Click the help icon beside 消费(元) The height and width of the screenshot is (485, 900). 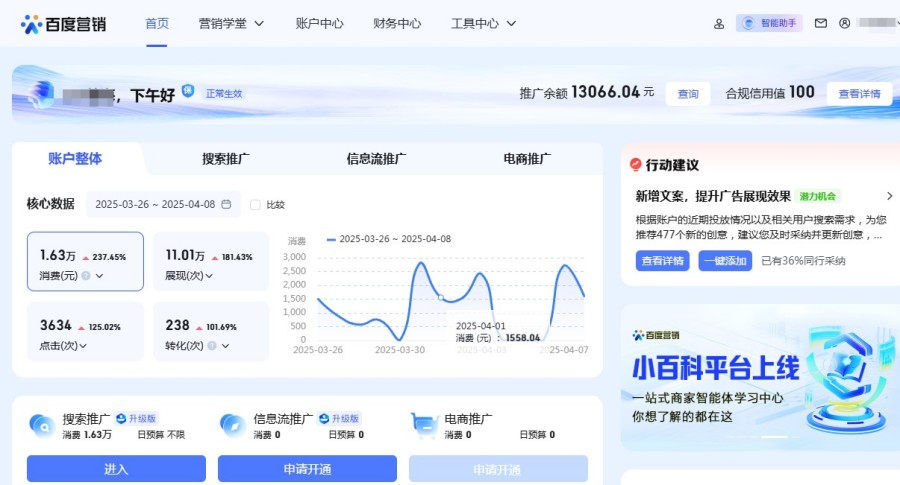click(86, 276)
